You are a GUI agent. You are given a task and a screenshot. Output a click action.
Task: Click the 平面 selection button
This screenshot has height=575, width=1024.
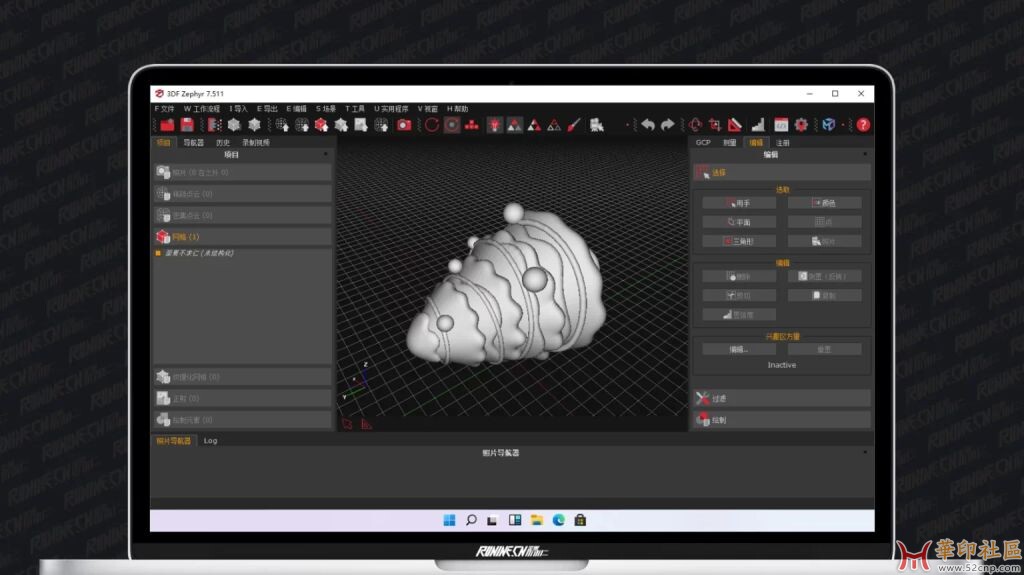tap(739, 222)
